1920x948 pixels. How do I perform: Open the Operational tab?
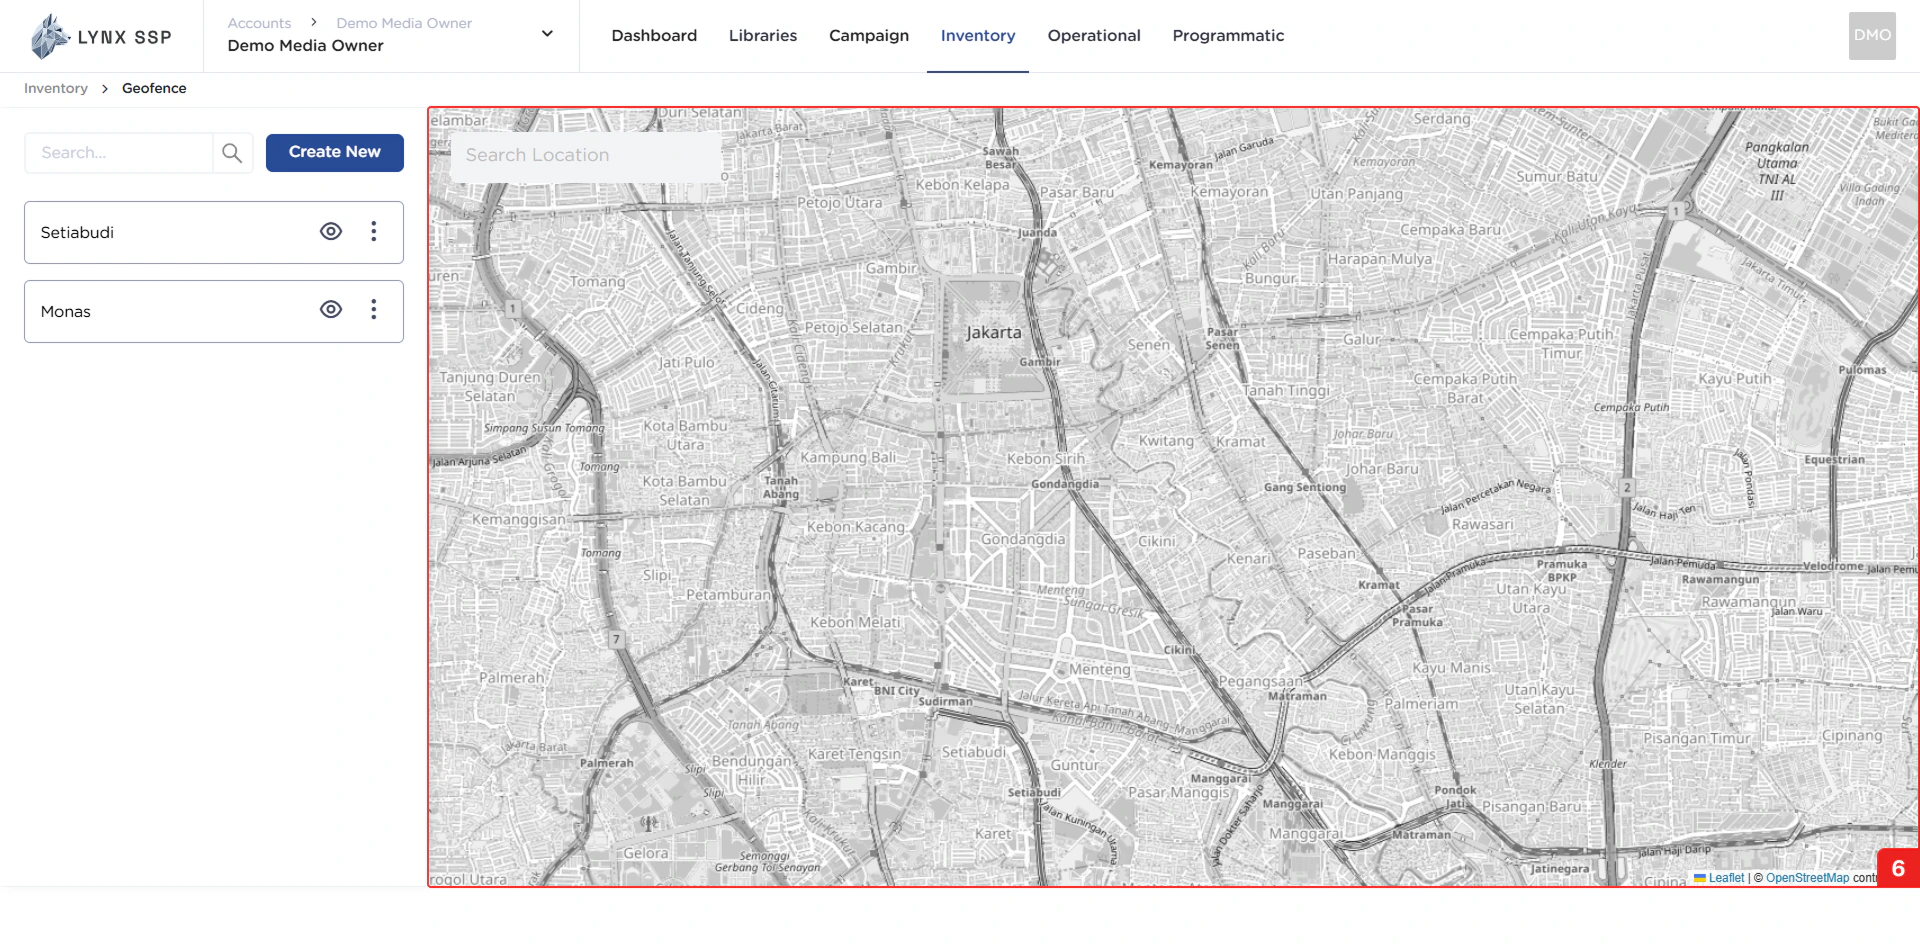1094,36
